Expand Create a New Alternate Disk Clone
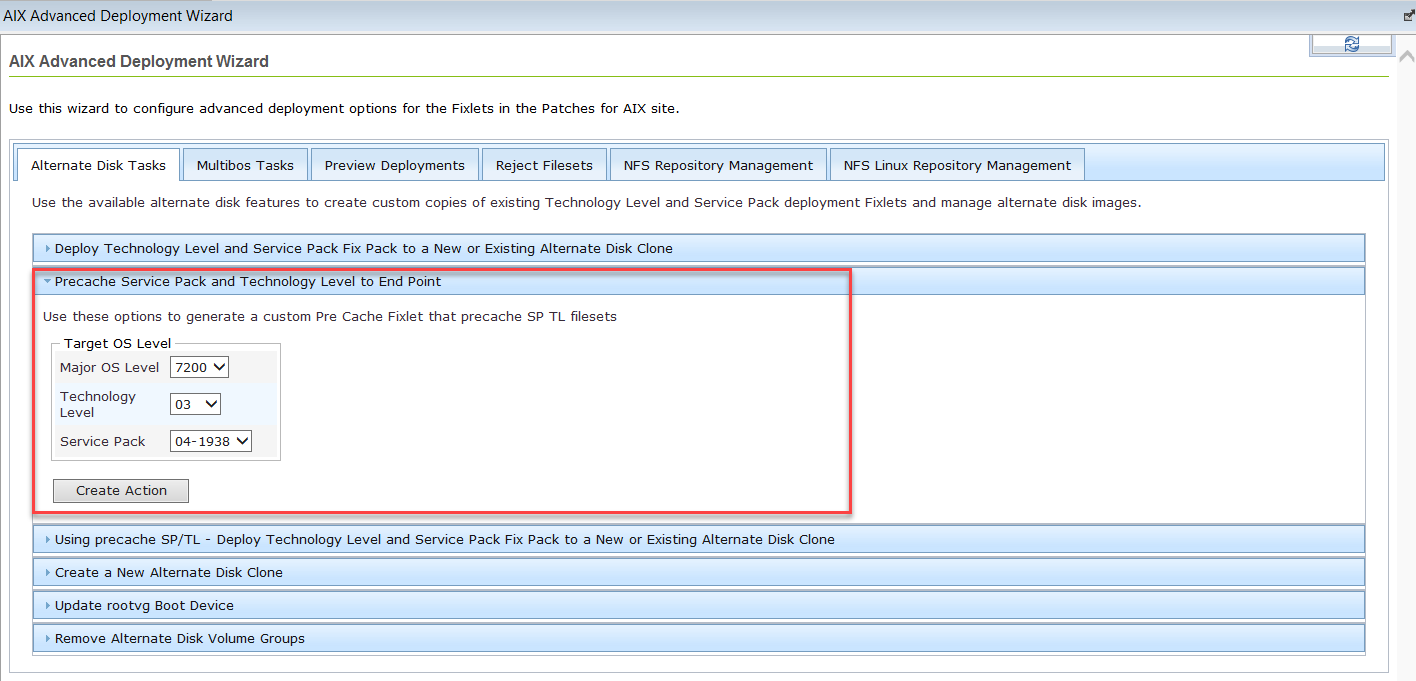Viewport: 1416px width, 681px height. (699, 572)
